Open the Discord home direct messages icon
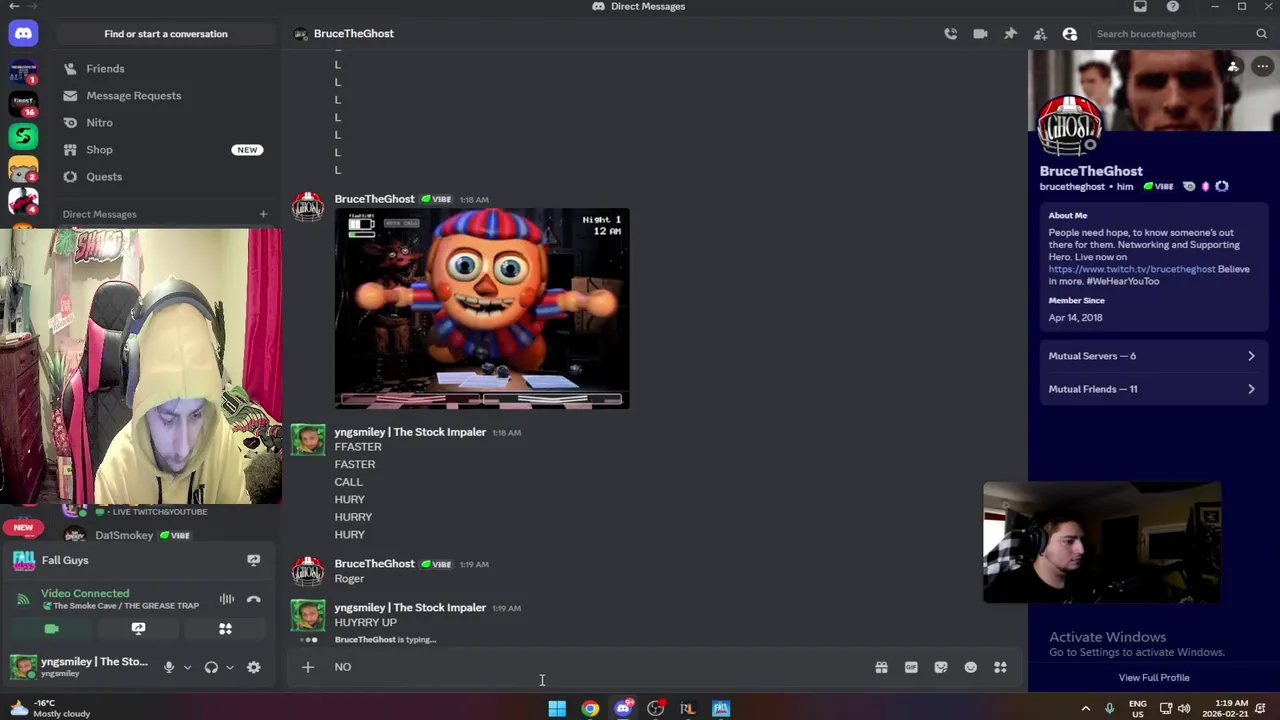Screen dimensions: 1280x720 [x=23, y=33]
